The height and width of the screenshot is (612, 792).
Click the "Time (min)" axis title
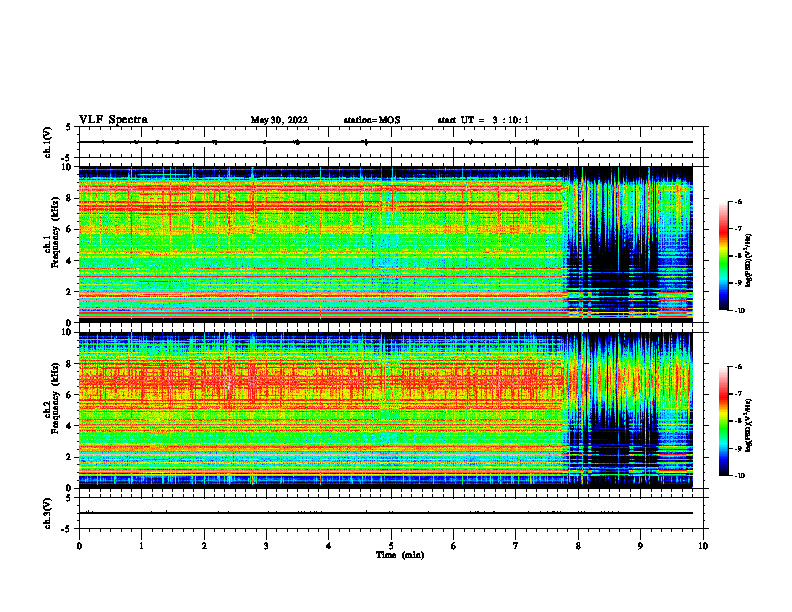point(400,555)
